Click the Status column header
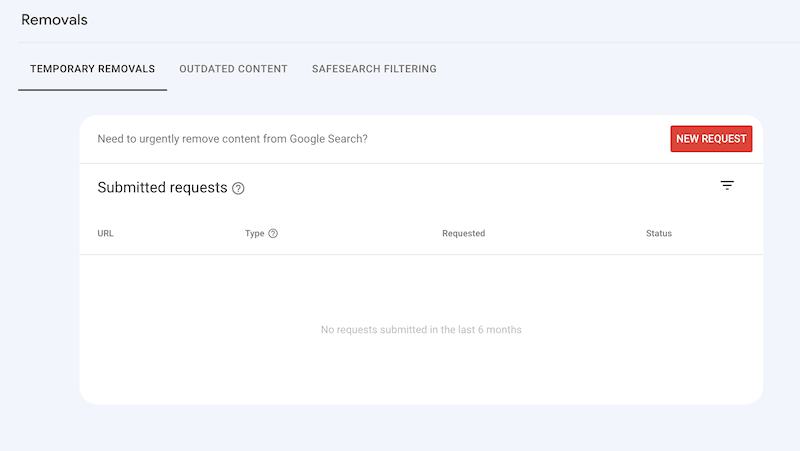Screen dimensions: 800x451 [x=658, y=234]
